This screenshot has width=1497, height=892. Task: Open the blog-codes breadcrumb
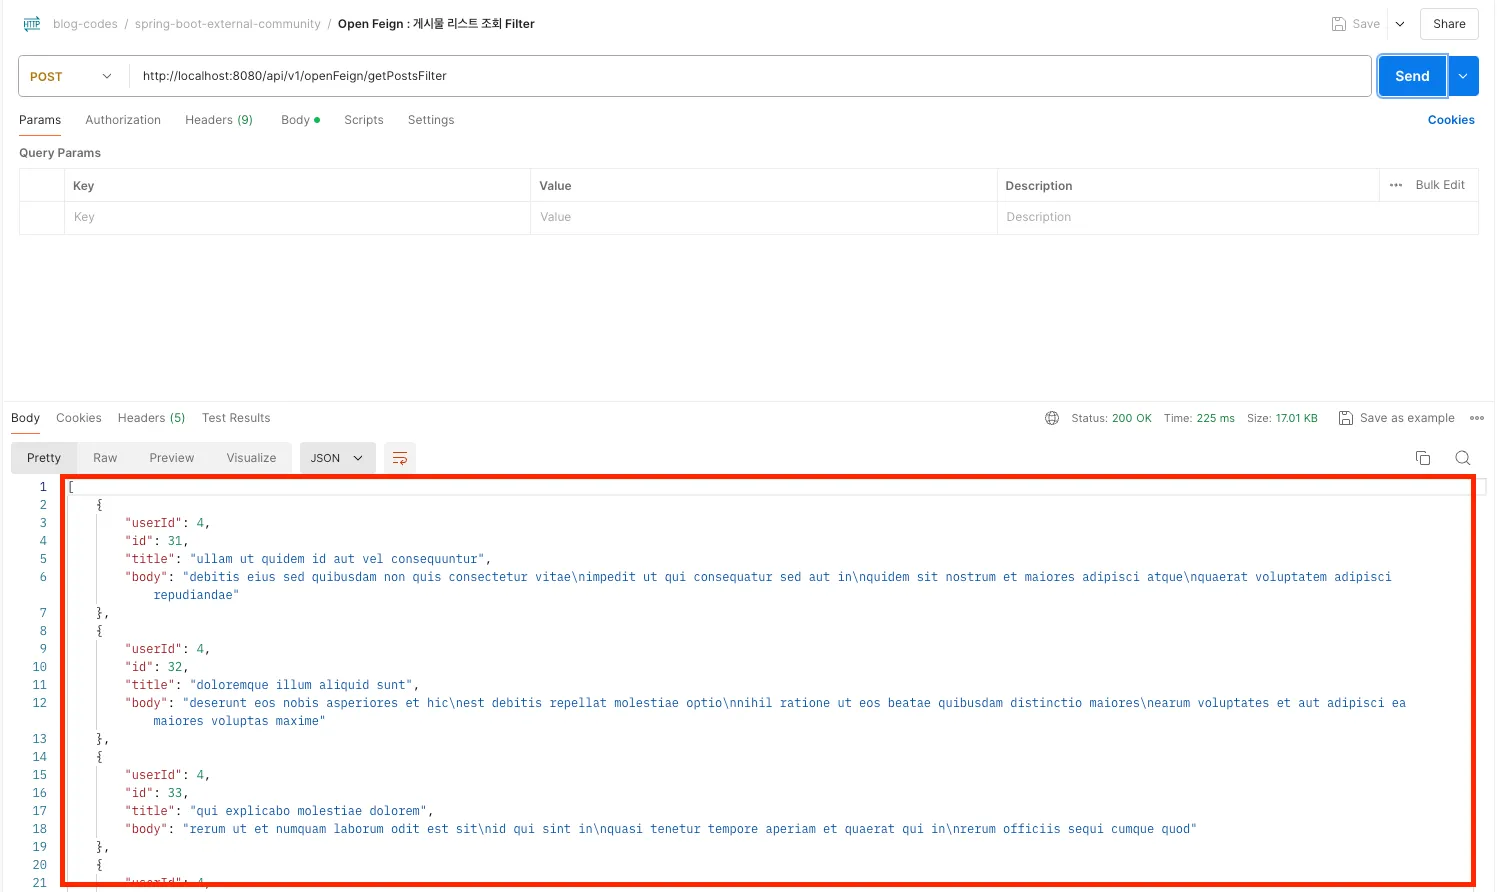coord(85,24)
